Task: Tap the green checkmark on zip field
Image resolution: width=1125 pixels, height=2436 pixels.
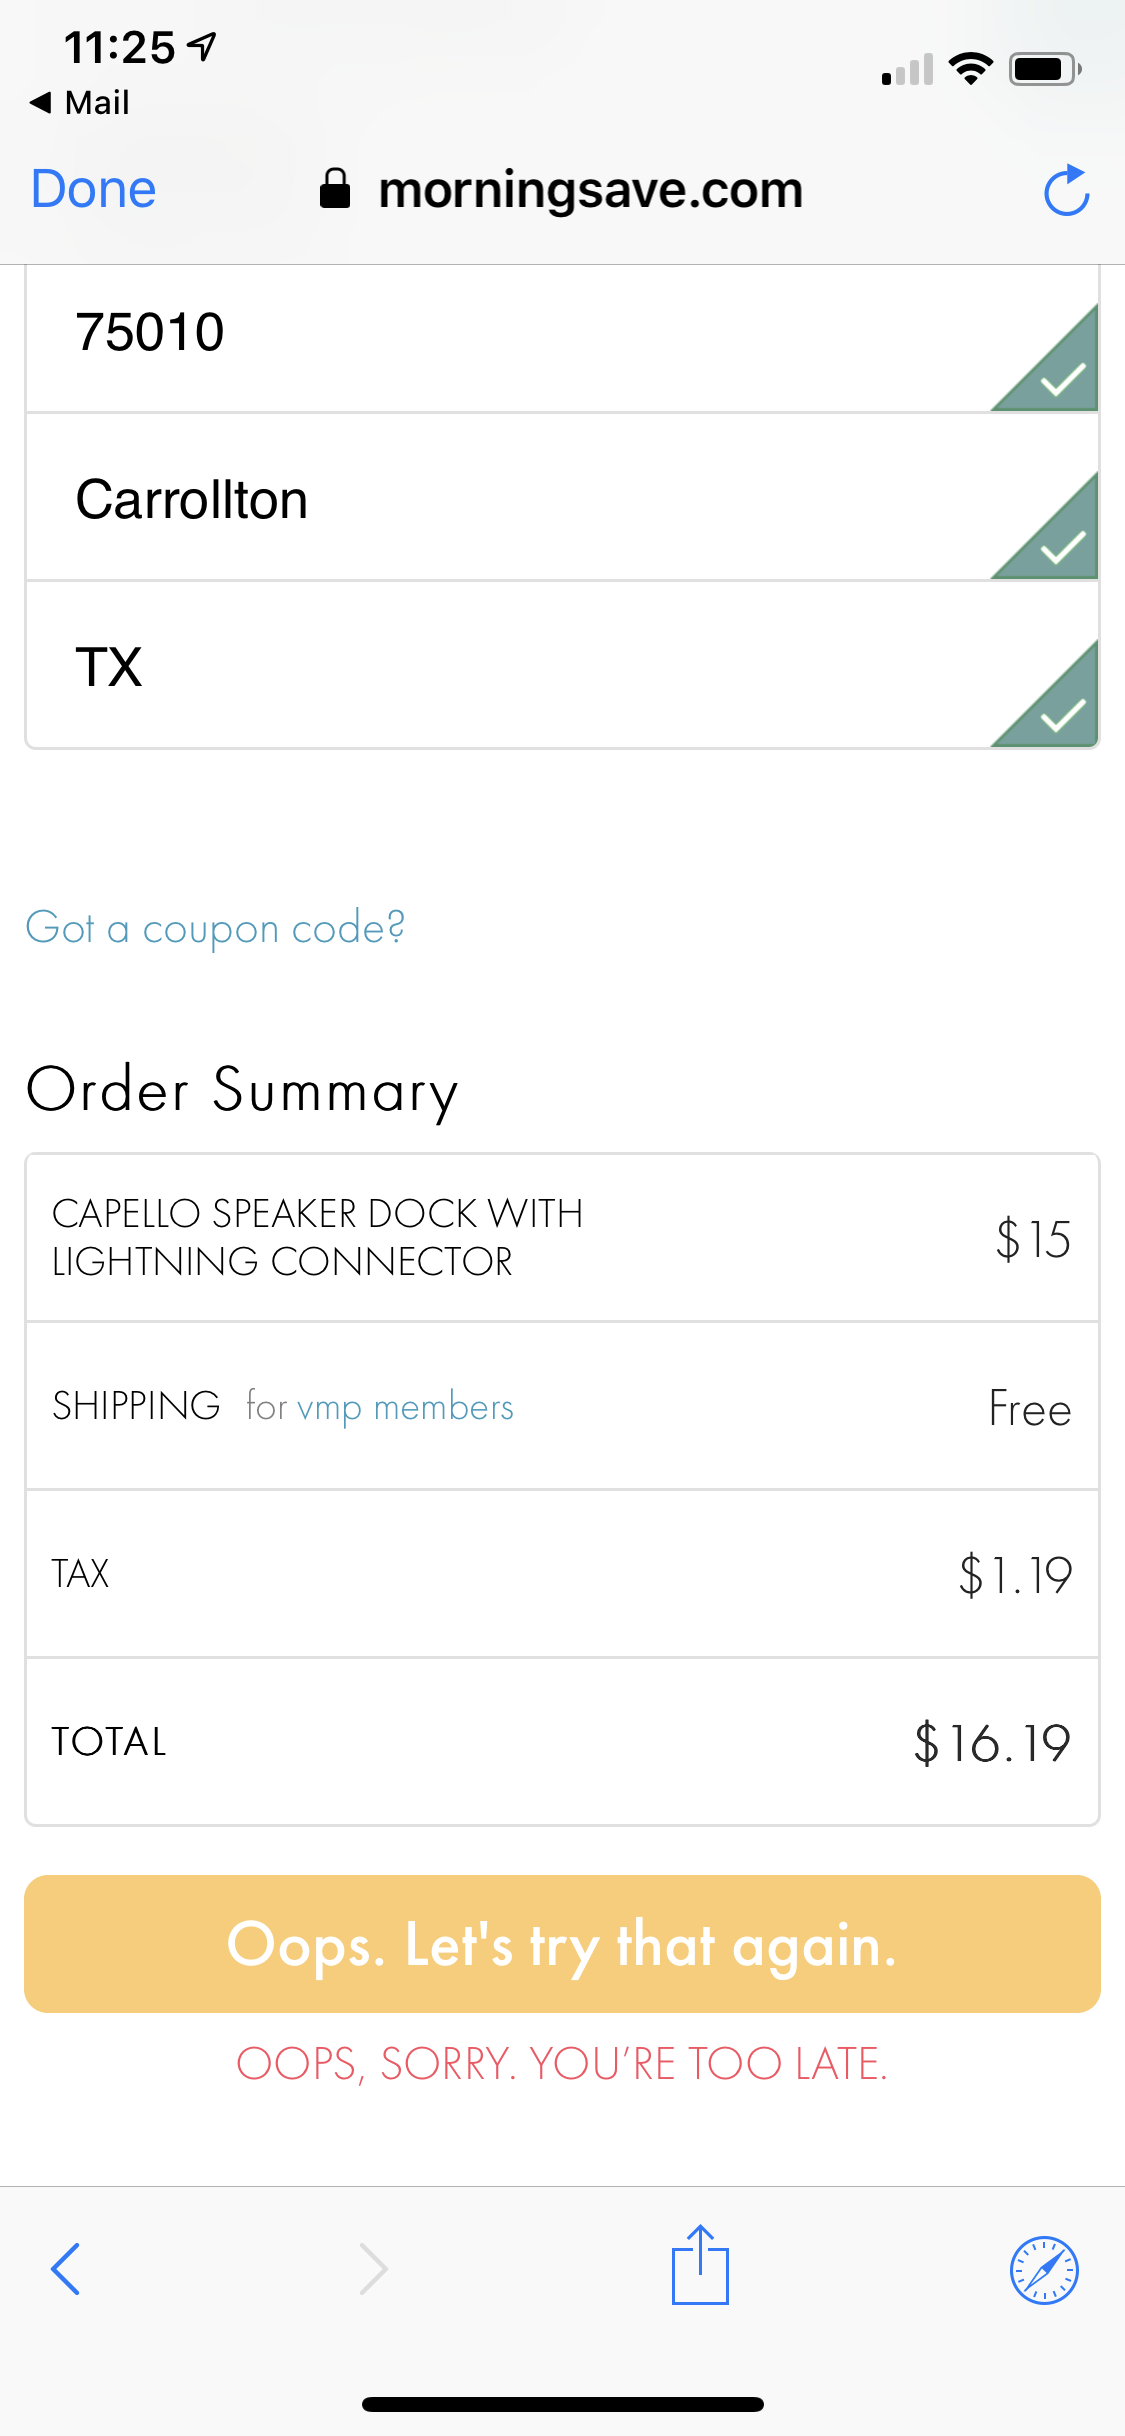Action: click(x=1060, y=378)
